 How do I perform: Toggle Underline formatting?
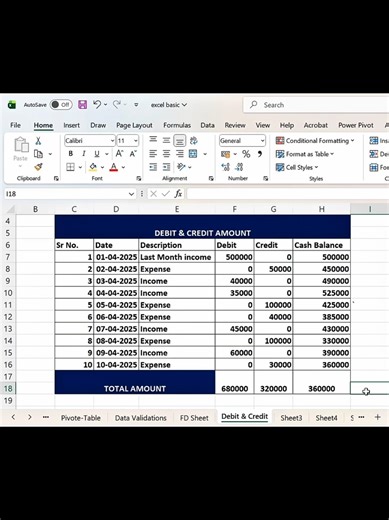pos(97,154)
